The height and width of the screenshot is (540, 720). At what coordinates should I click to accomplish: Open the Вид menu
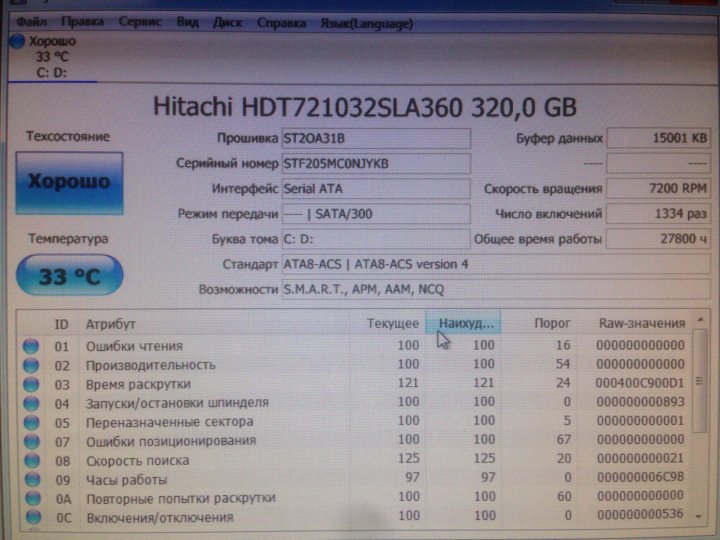coord(187,22)
